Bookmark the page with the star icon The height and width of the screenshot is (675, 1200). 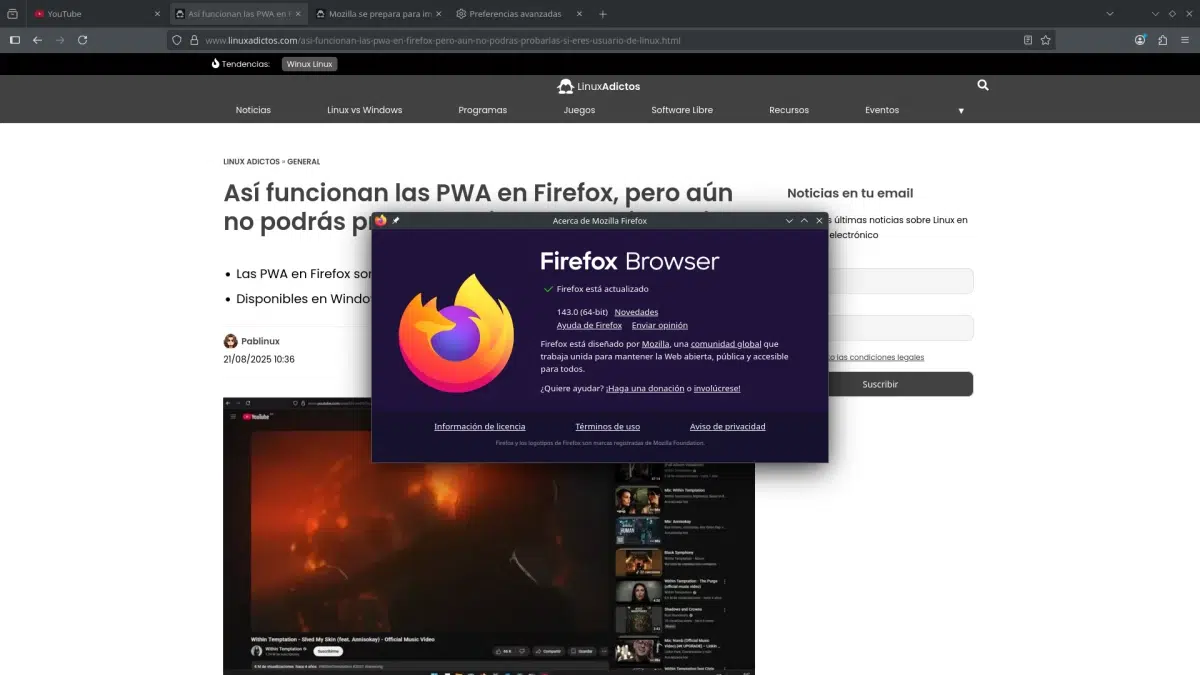1046,40
